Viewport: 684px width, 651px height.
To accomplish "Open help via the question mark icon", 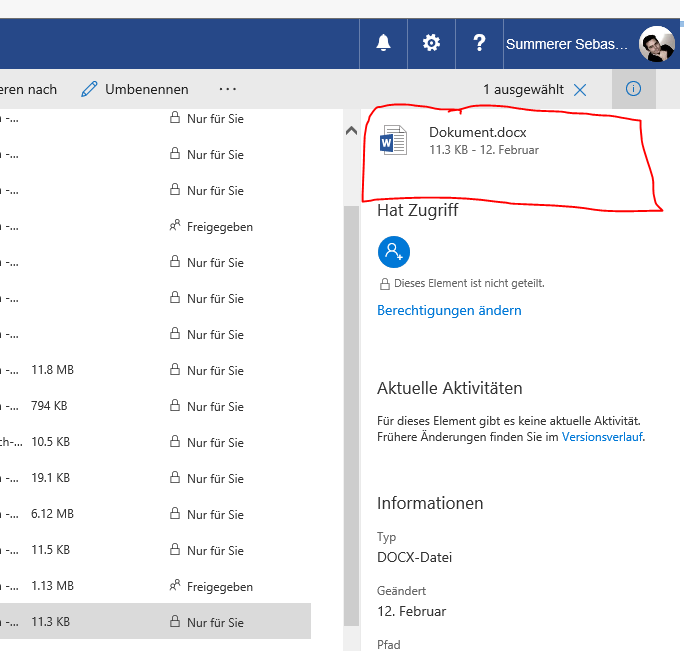I will coord(479,43).
